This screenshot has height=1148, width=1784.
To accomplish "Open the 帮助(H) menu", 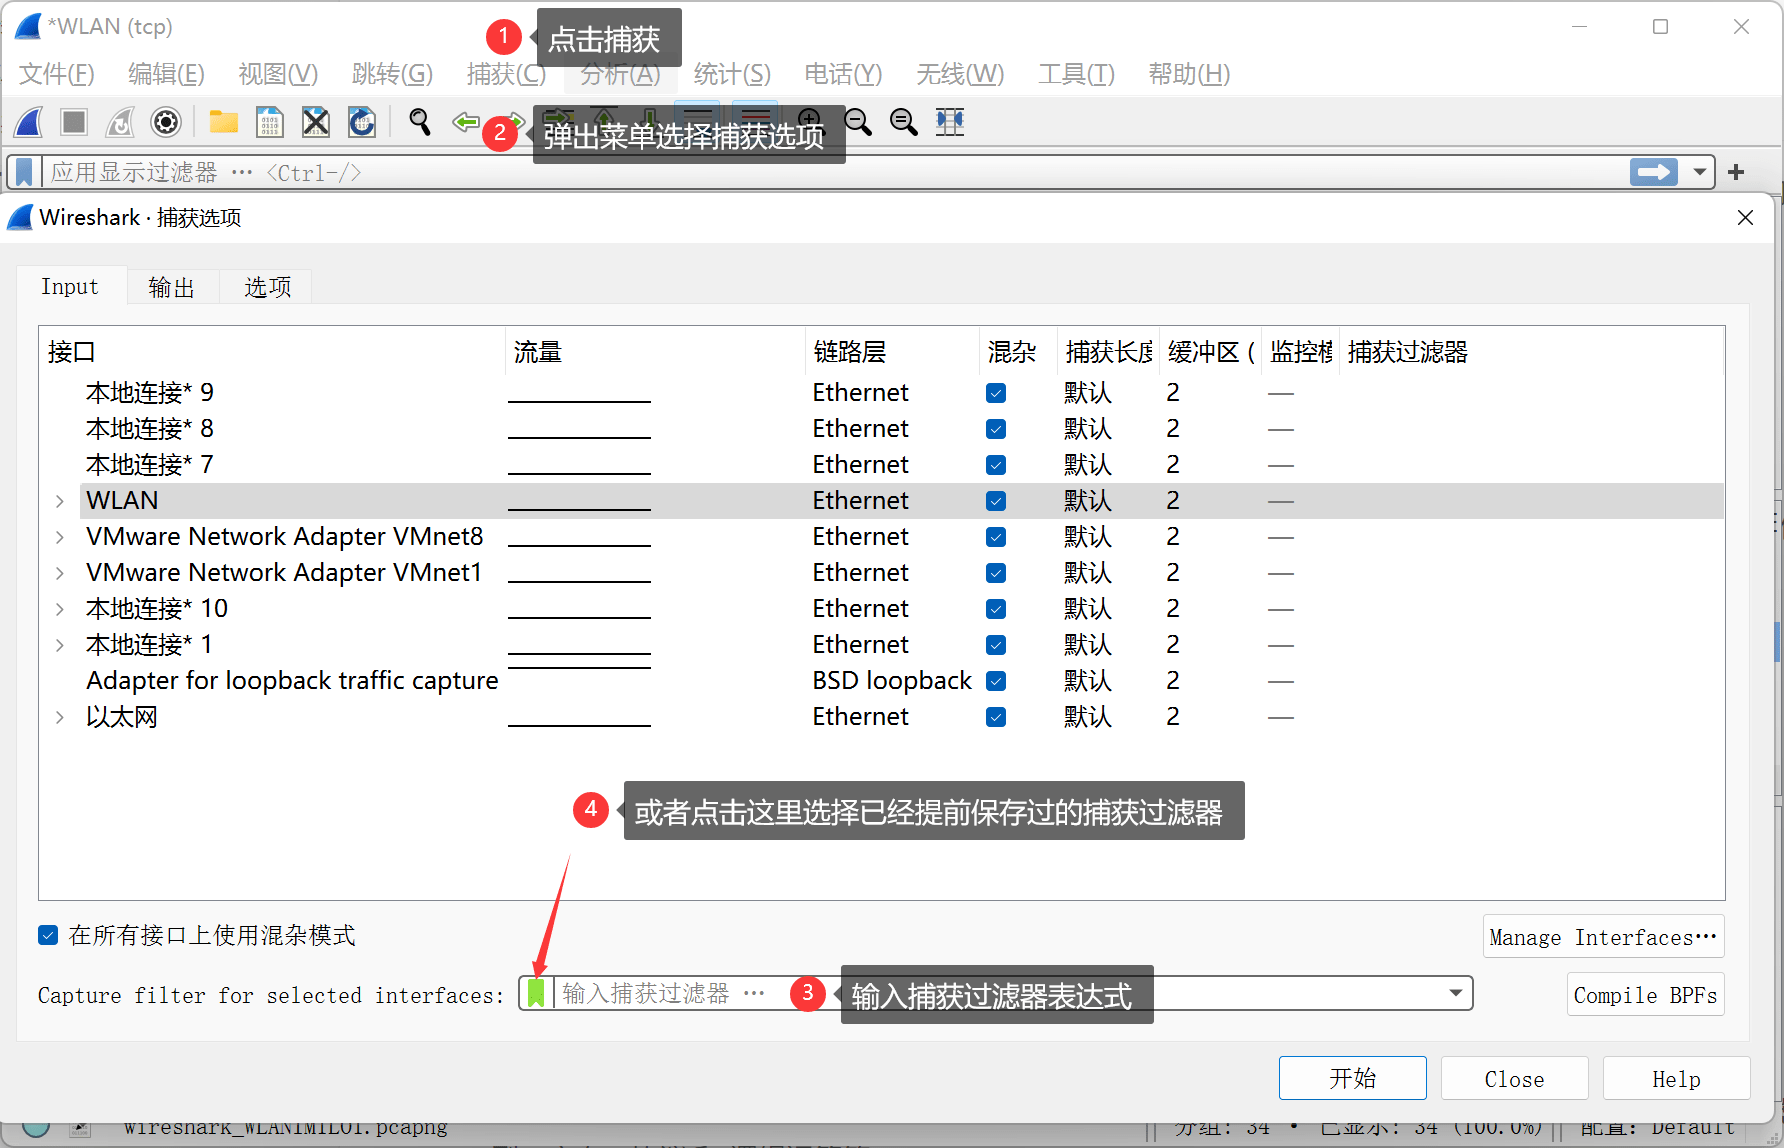I will point(1189,74).
